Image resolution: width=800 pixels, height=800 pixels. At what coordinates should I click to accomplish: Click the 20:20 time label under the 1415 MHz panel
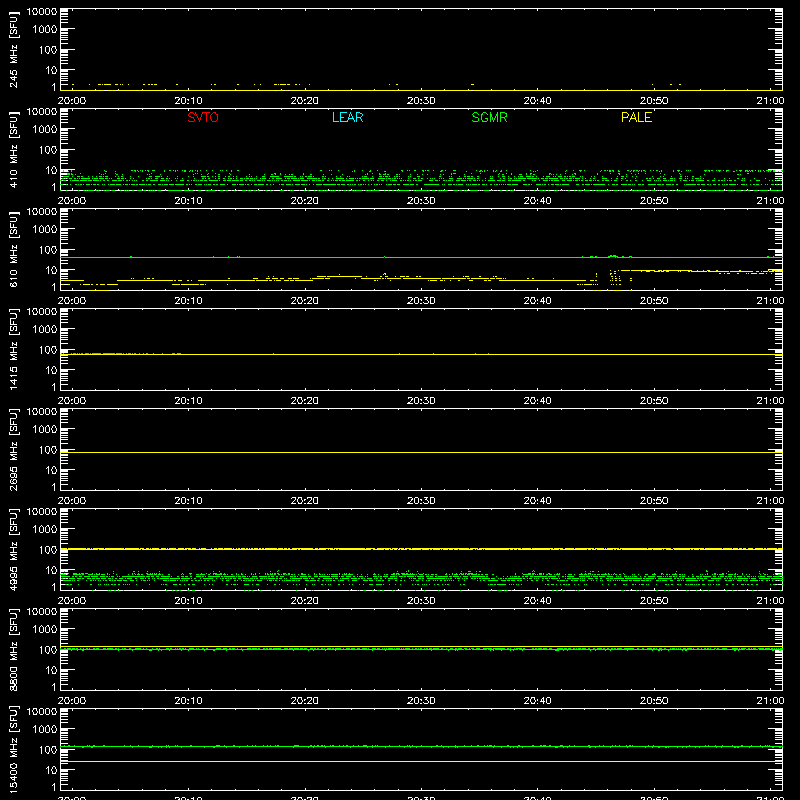[305, 401]
